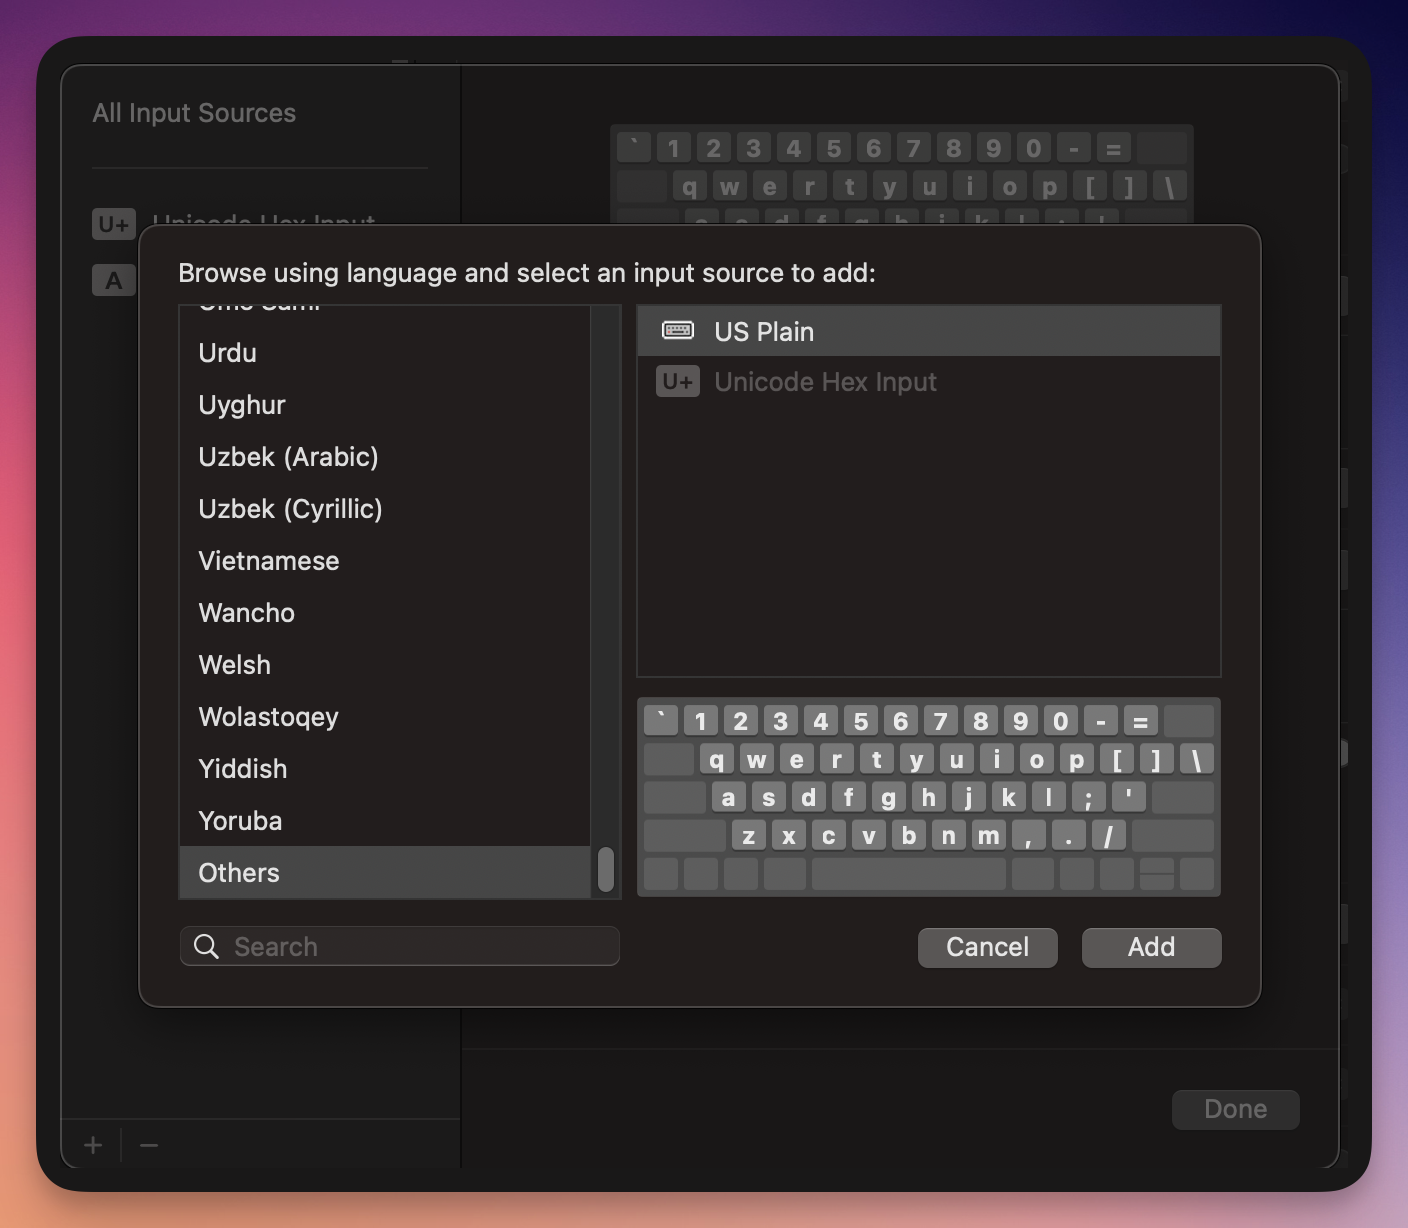Select Yoruba from the list

240,821
